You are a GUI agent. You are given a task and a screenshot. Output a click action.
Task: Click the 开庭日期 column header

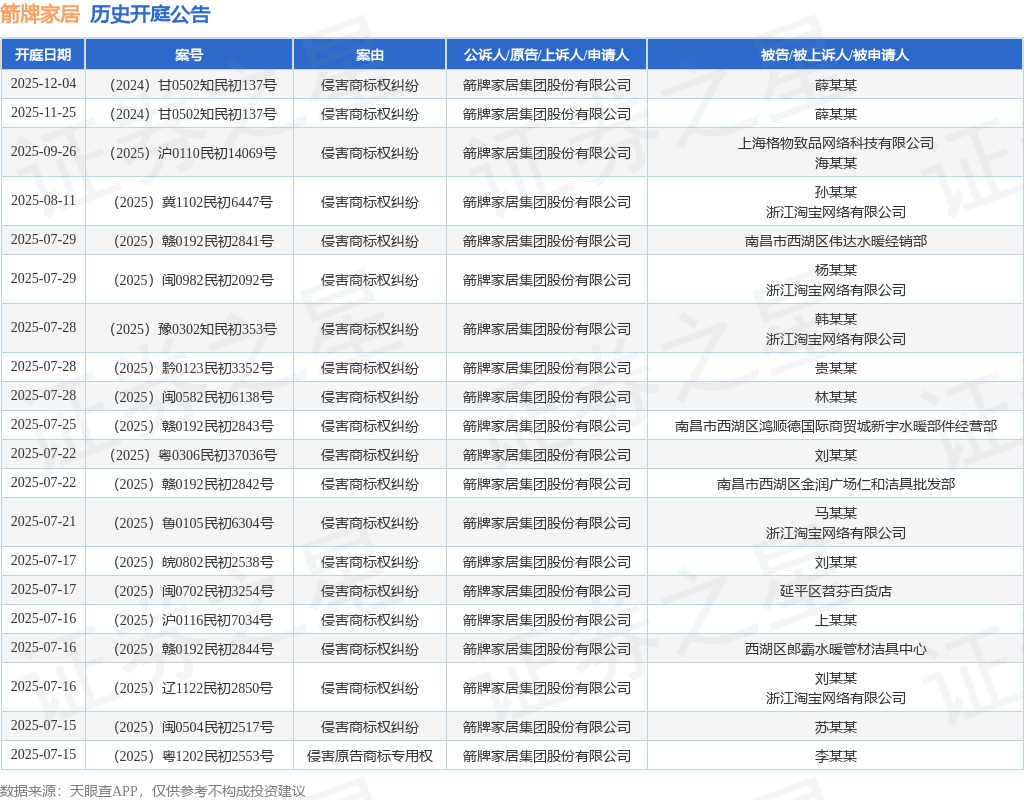[43, 55]
